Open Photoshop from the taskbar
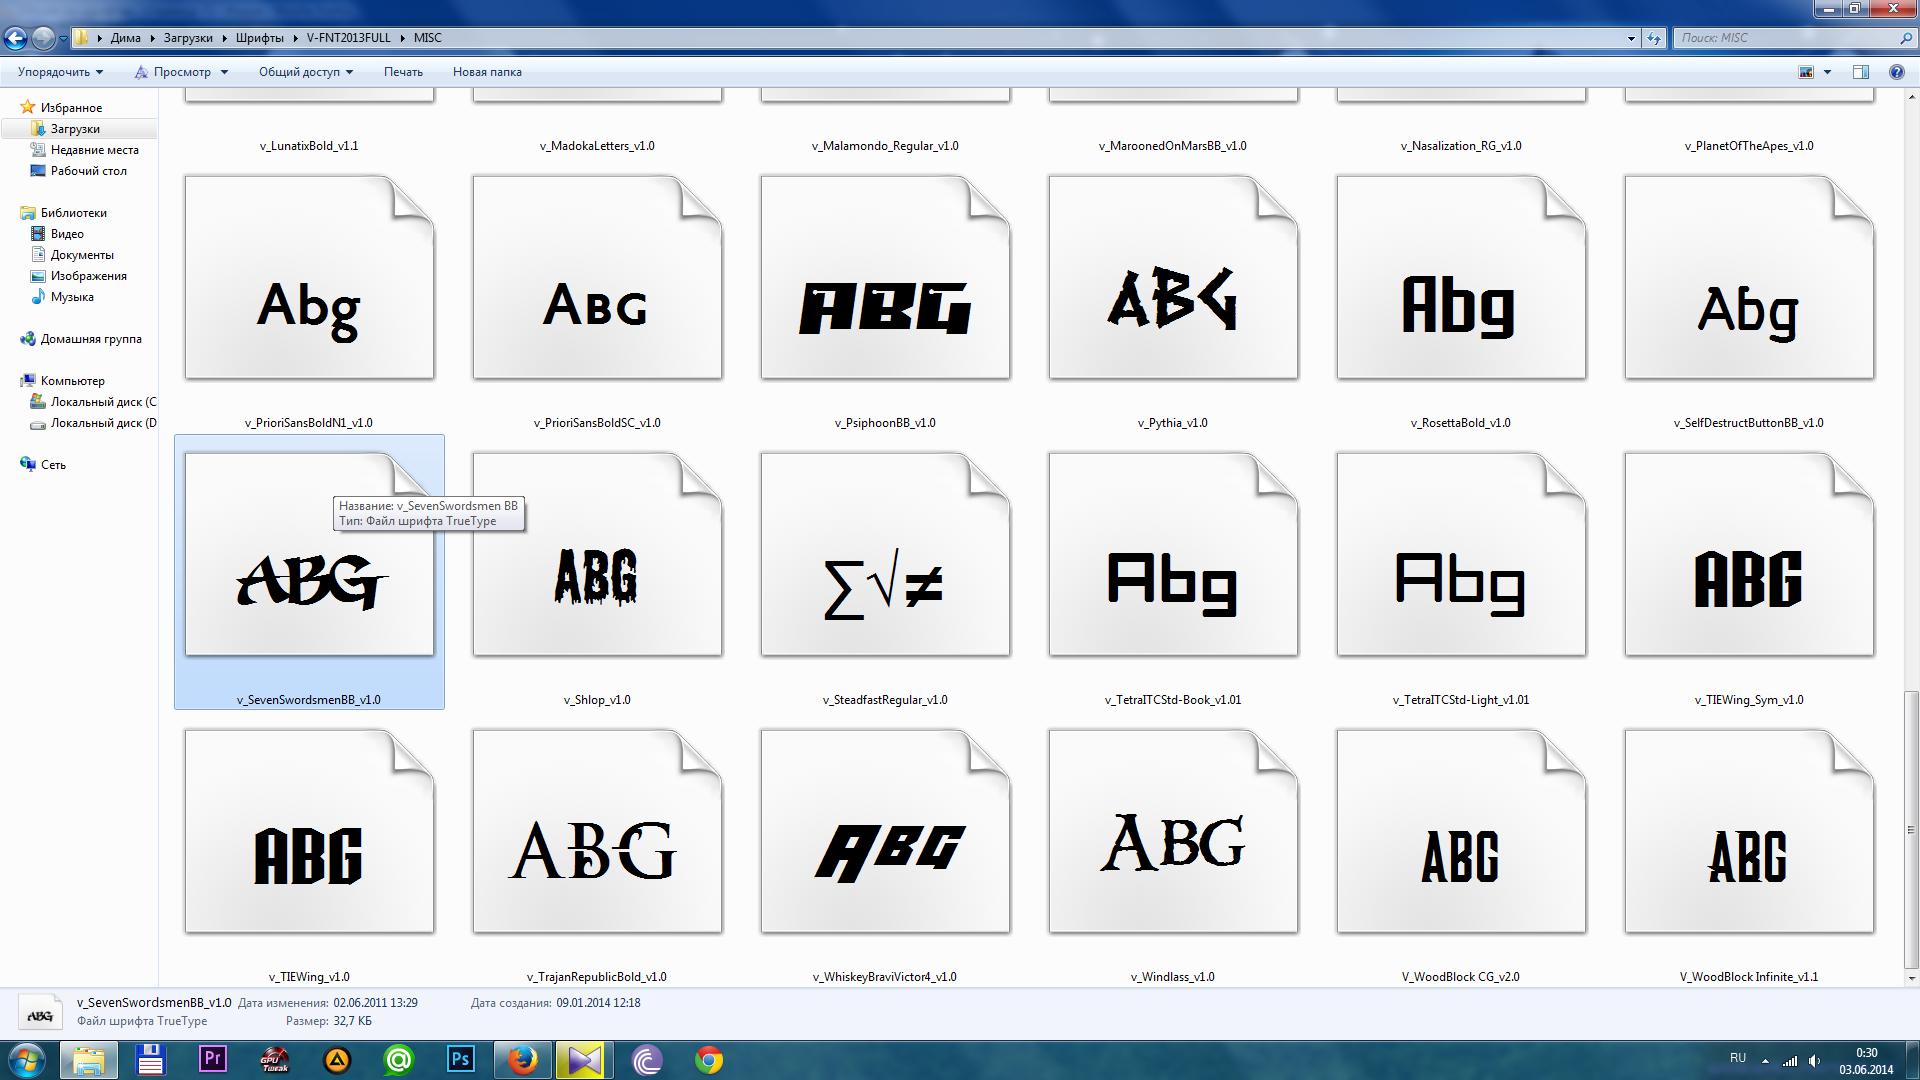The width and height of the screenshot is (1920, 1080). pyautogui.click(x=460, y=1059)
